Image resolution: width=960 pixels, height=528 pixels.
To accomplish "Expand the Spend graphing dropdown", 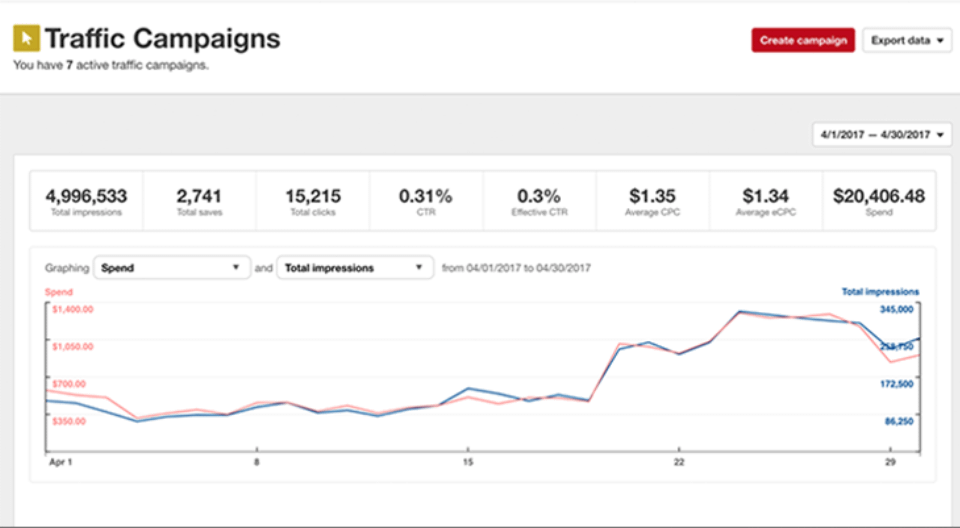I will pyautogui.click(x=172, y=268).
